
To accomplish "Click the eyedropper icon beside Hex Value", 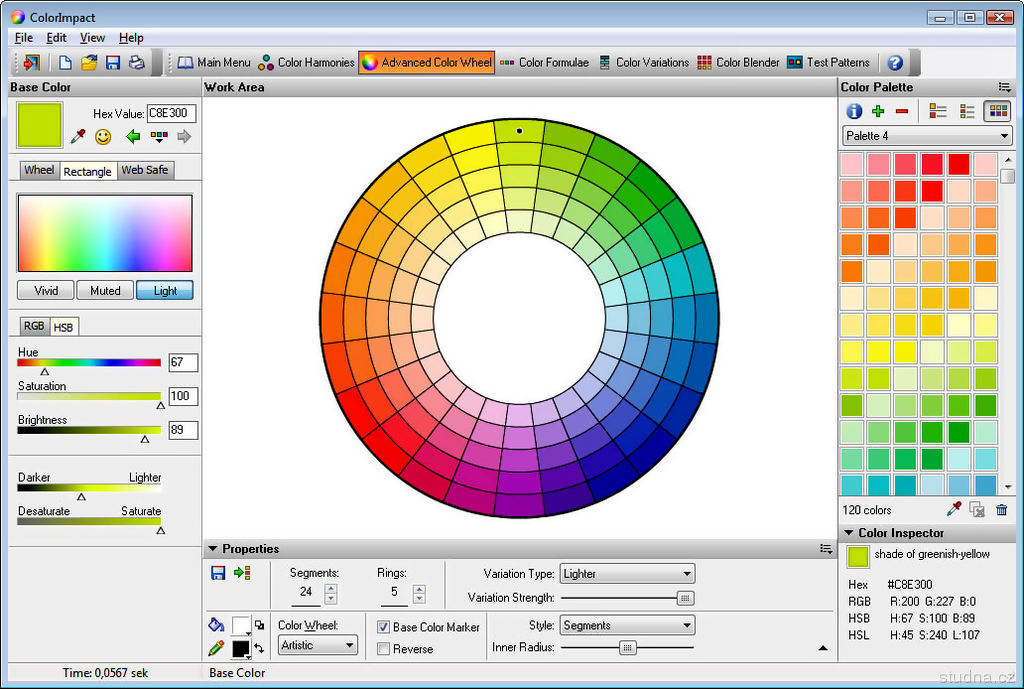I will [77, 136].
